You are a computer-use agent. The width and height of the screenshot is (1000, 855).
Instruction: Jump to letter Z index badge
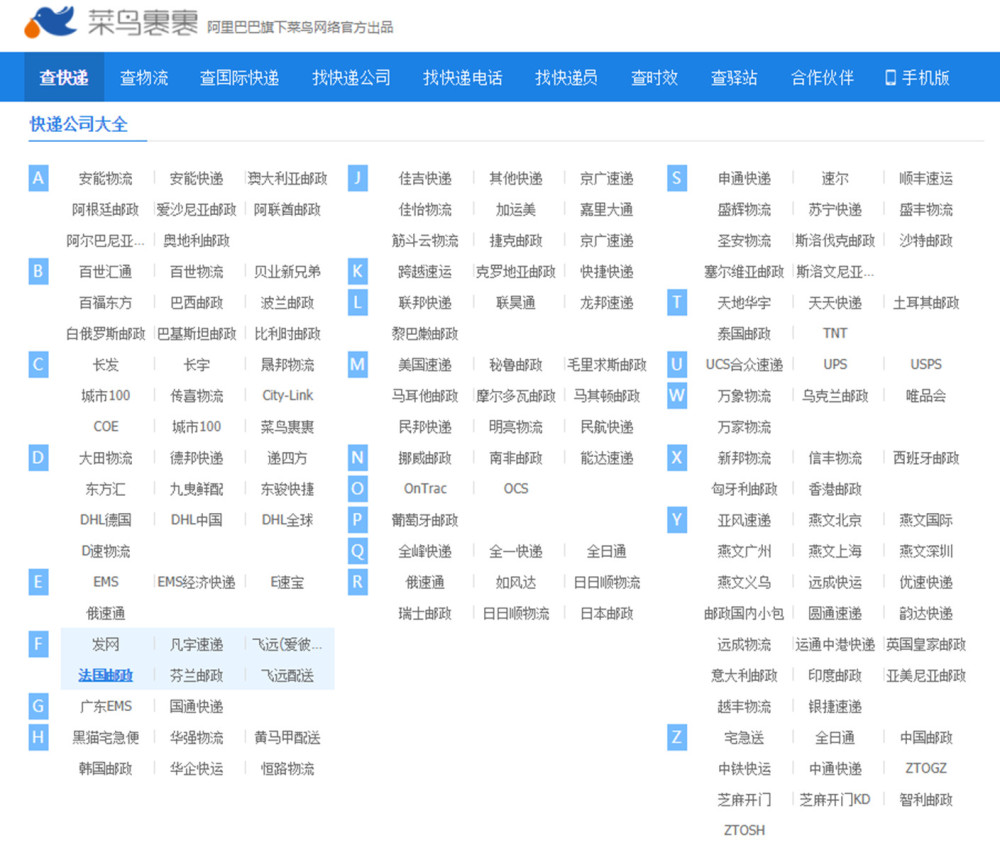(x=677, y=737)
